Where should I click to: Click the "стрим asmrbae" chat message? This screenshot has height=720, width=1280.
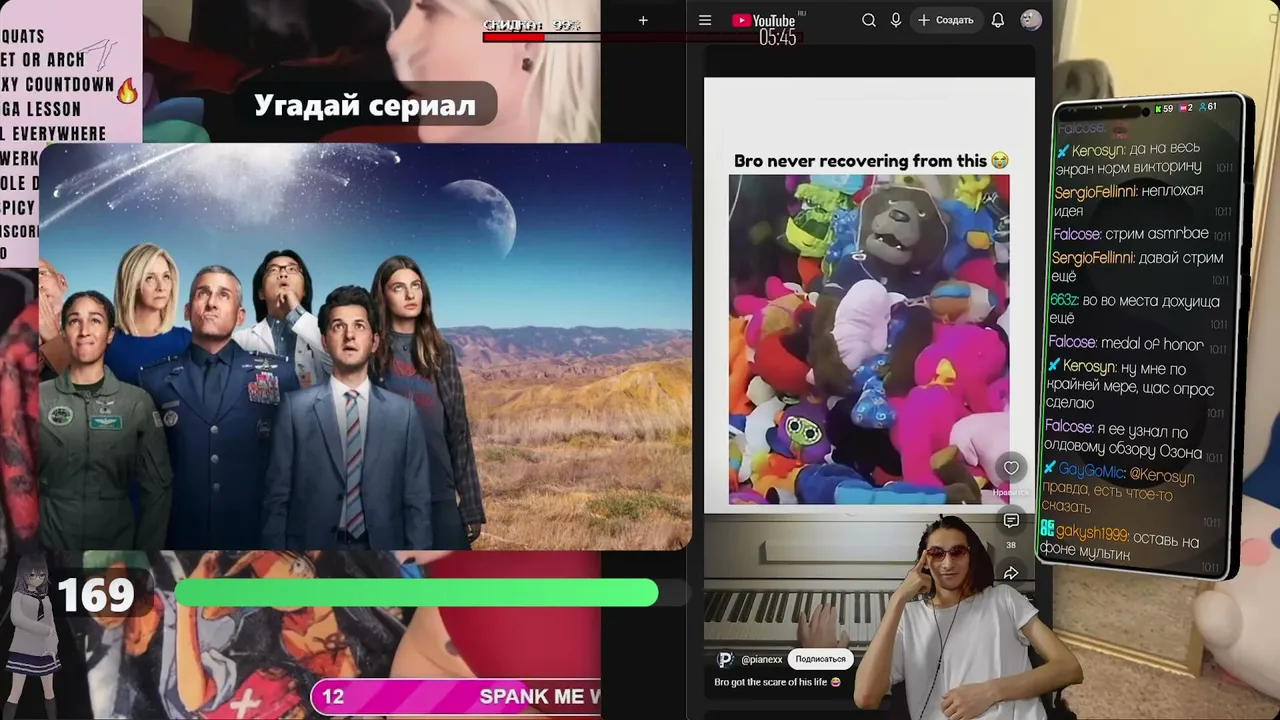click(1157, 234)
